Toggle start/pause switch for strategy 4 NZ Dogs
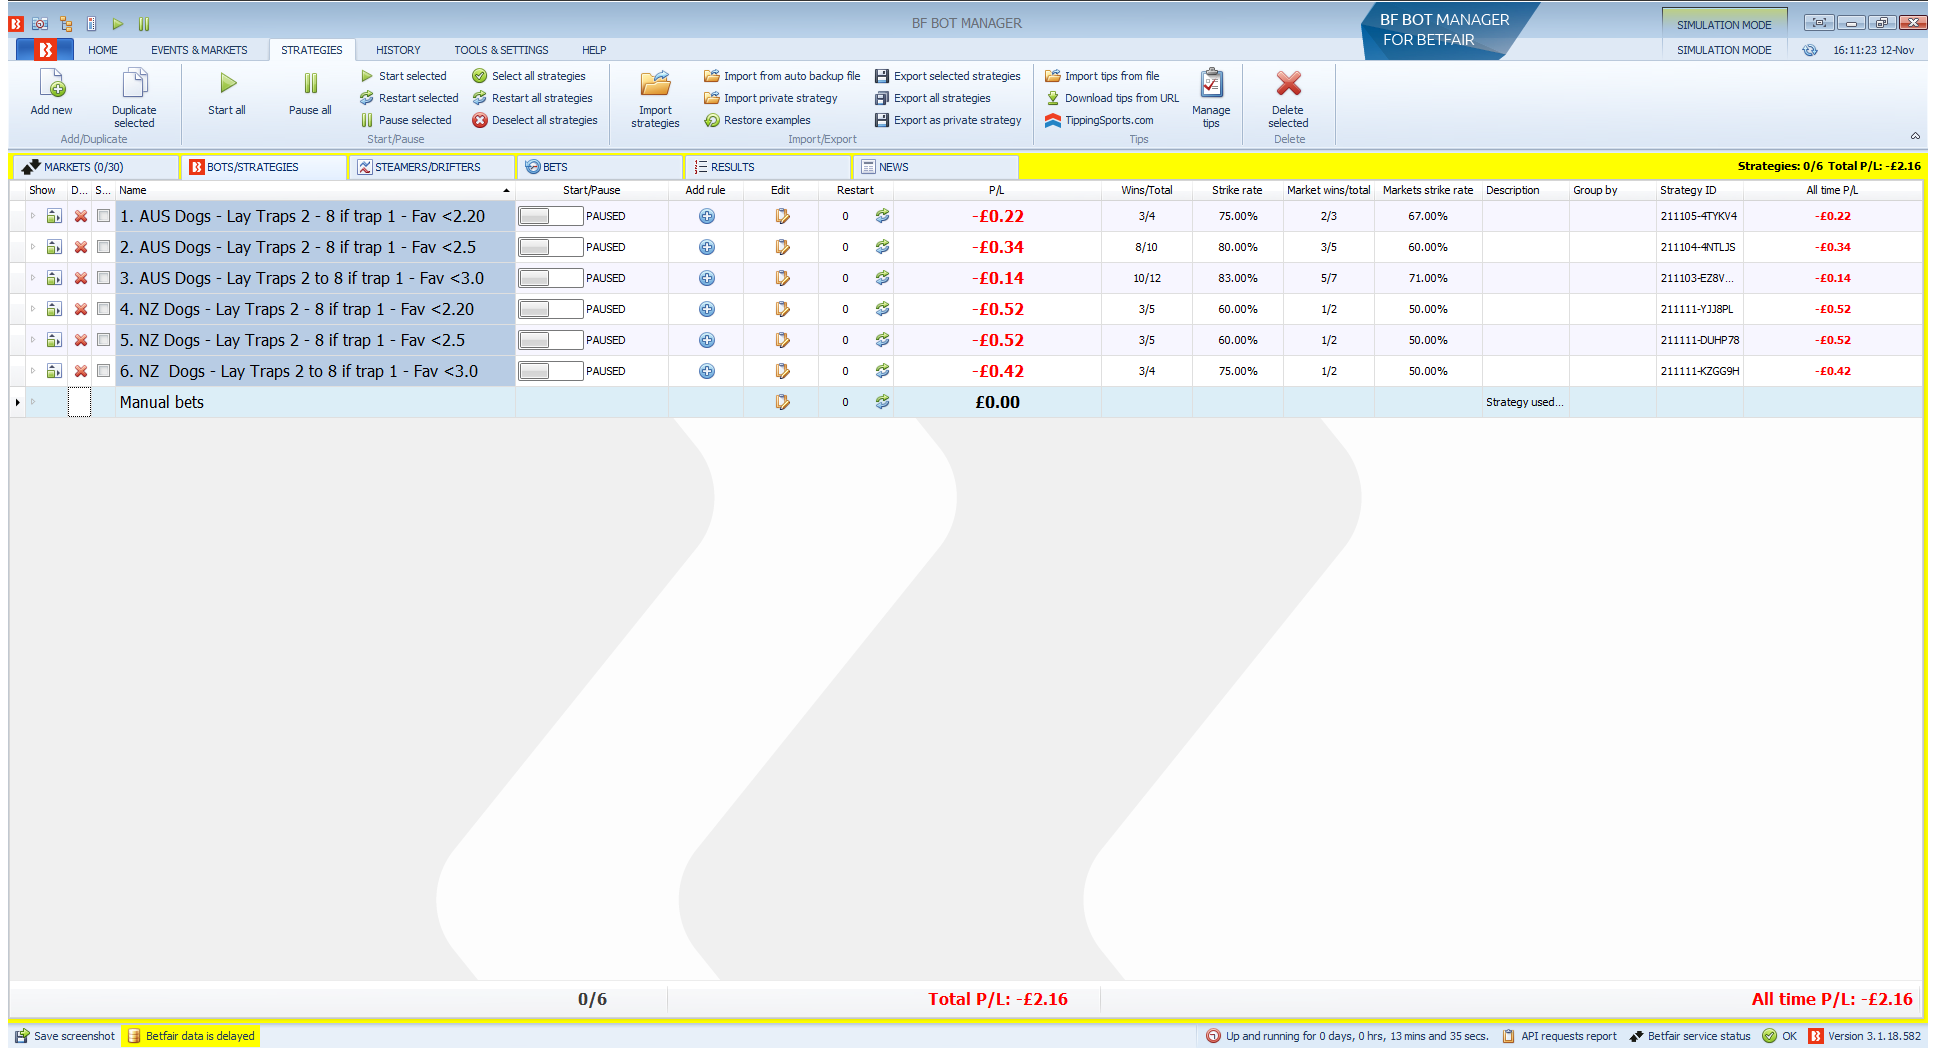1936x1056 pixels. point(551,309)
